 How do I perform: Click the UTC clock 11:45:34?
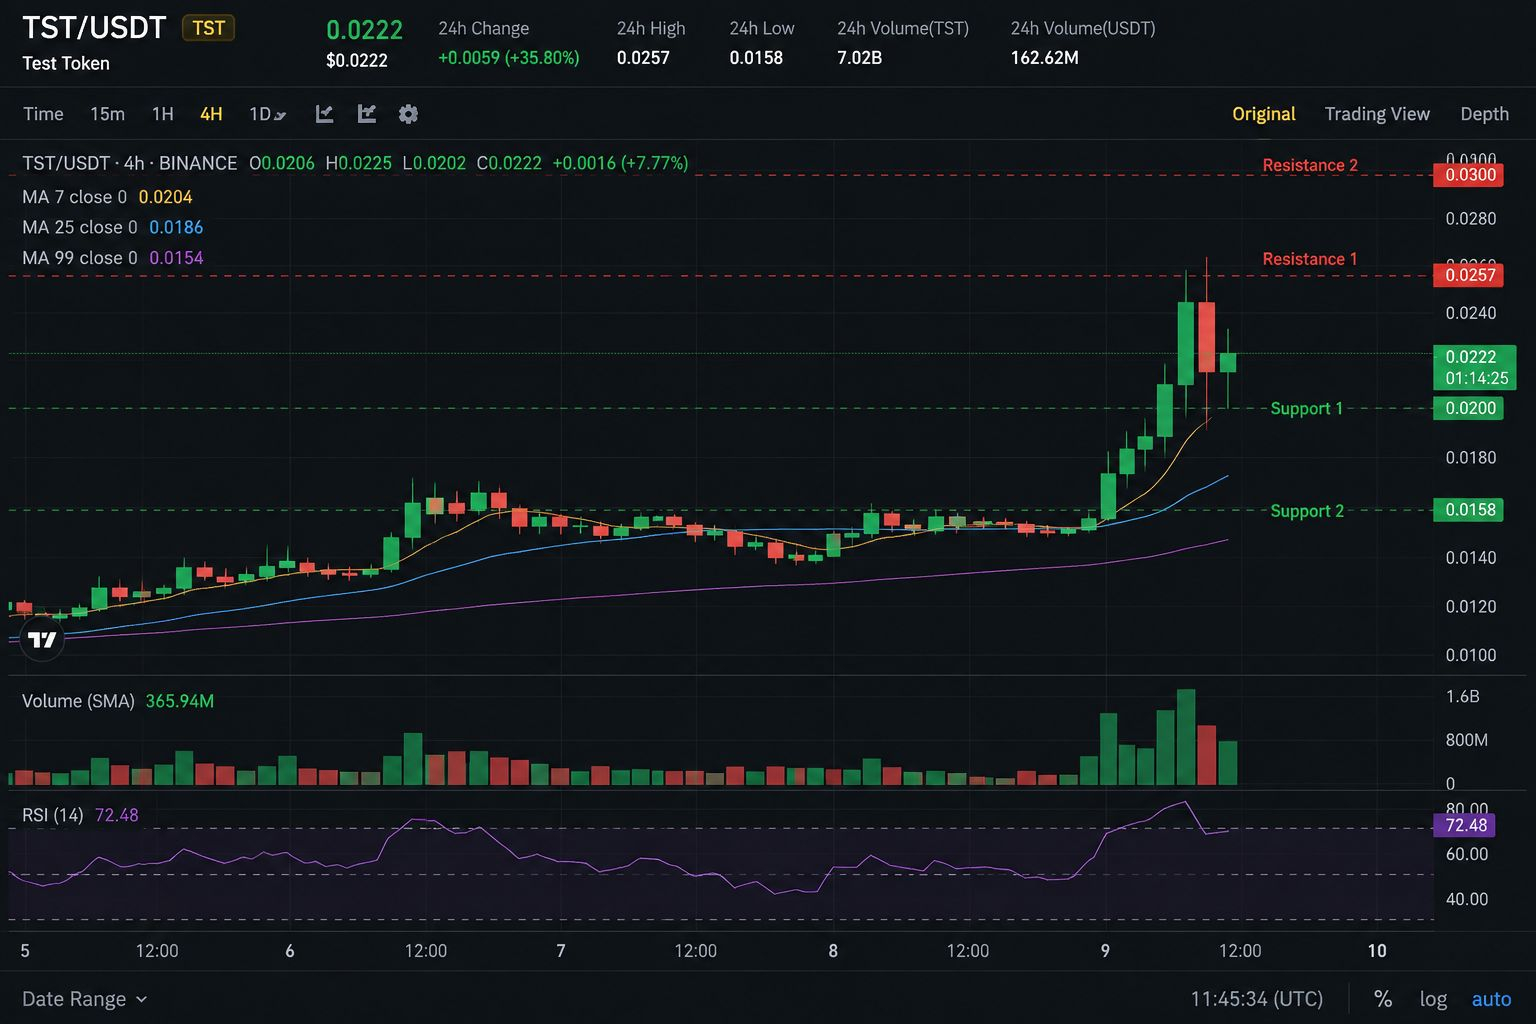click(x=1257, y=999)
